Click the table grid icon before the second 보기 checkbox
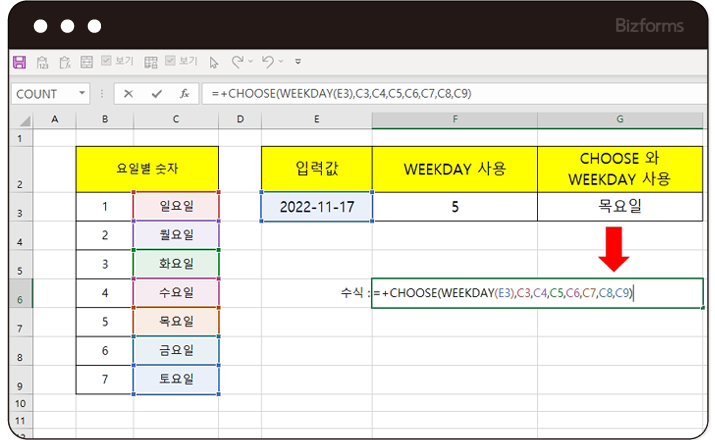 pos(151,62)
